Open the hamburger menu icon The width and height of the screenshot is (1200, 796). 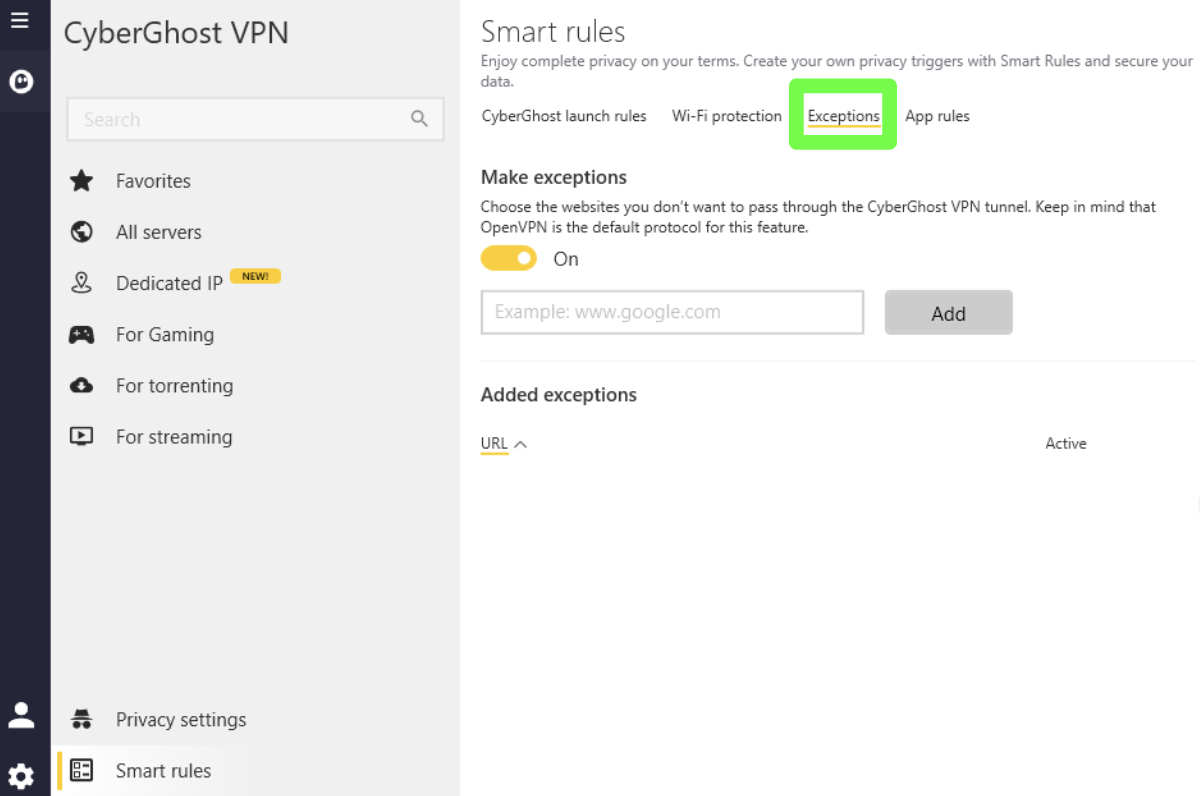tap(19, 20)
